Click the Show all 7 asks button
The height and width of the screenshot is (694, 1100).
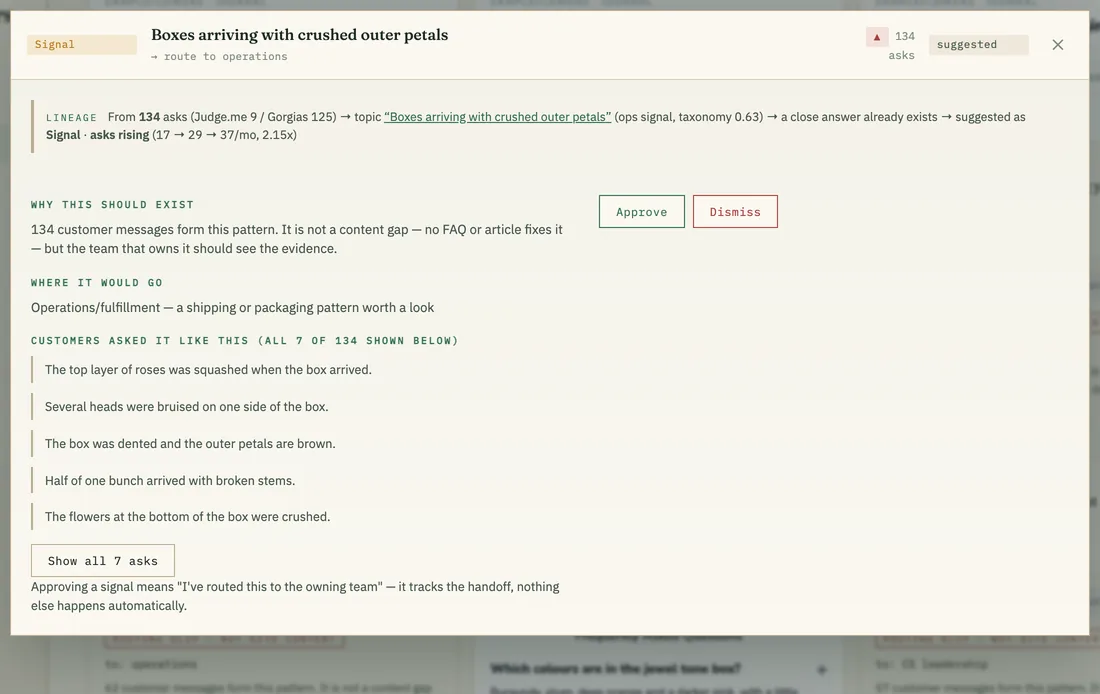coord(102,561)
